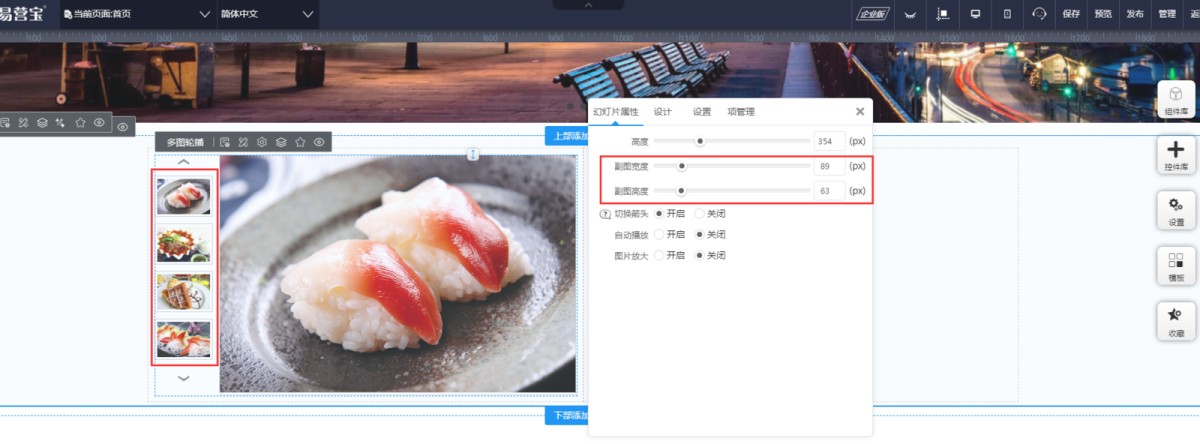Toggle the standalone eye icon beside banner toolbar
Image resolution: width=1200 pixels, height=444 pixels.
[x=123, y=127]
